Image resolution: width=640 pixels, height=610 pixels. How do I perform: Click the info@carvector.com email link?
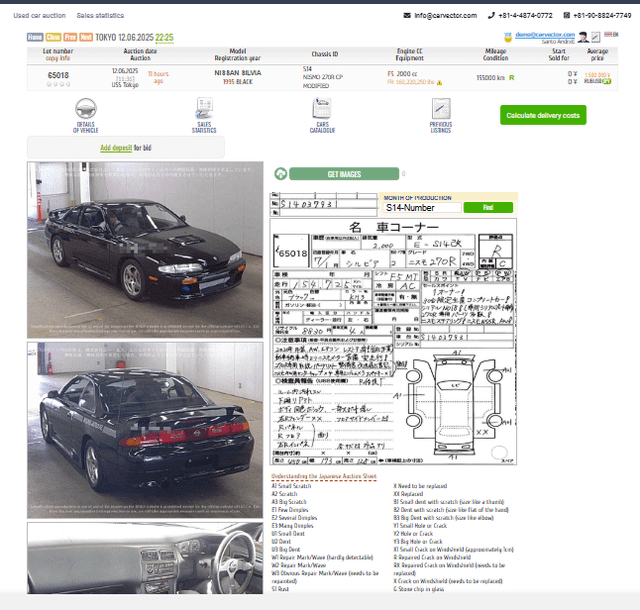pos(445,16)
